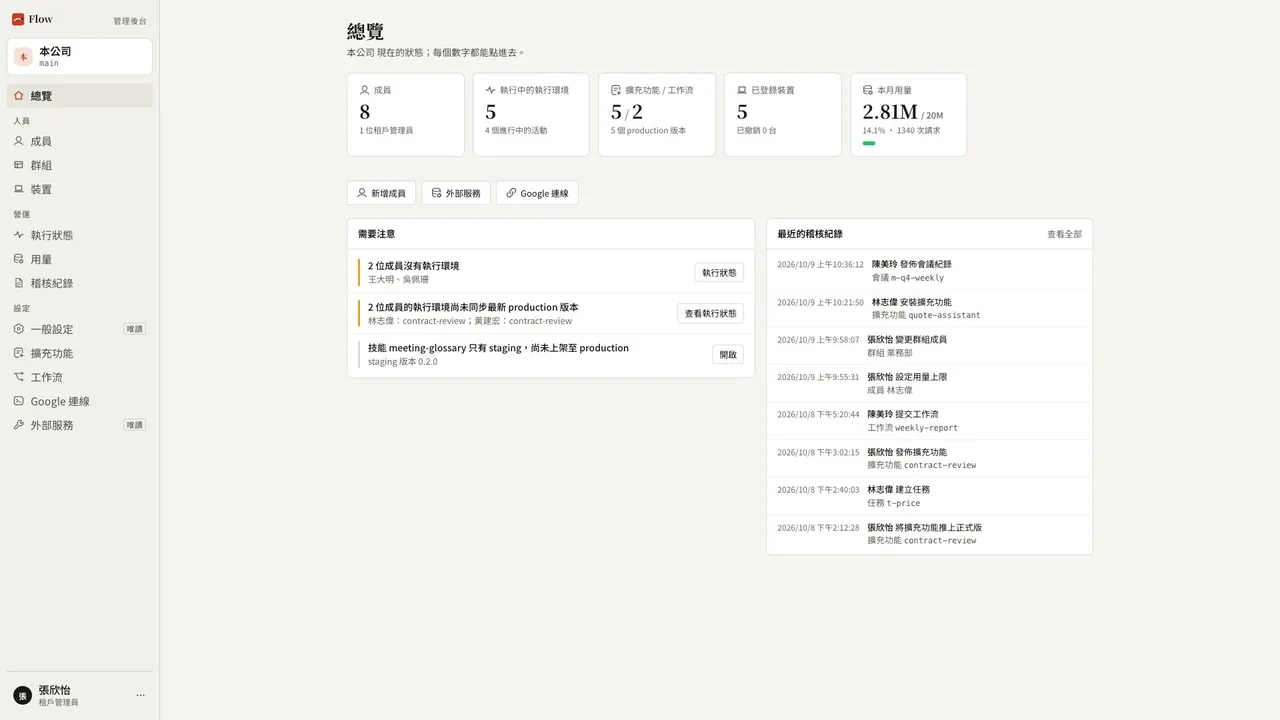Click the 開啟 button for meeting-glossary
The height and width of the screenshot is (720, 1280).
(728, 354)
